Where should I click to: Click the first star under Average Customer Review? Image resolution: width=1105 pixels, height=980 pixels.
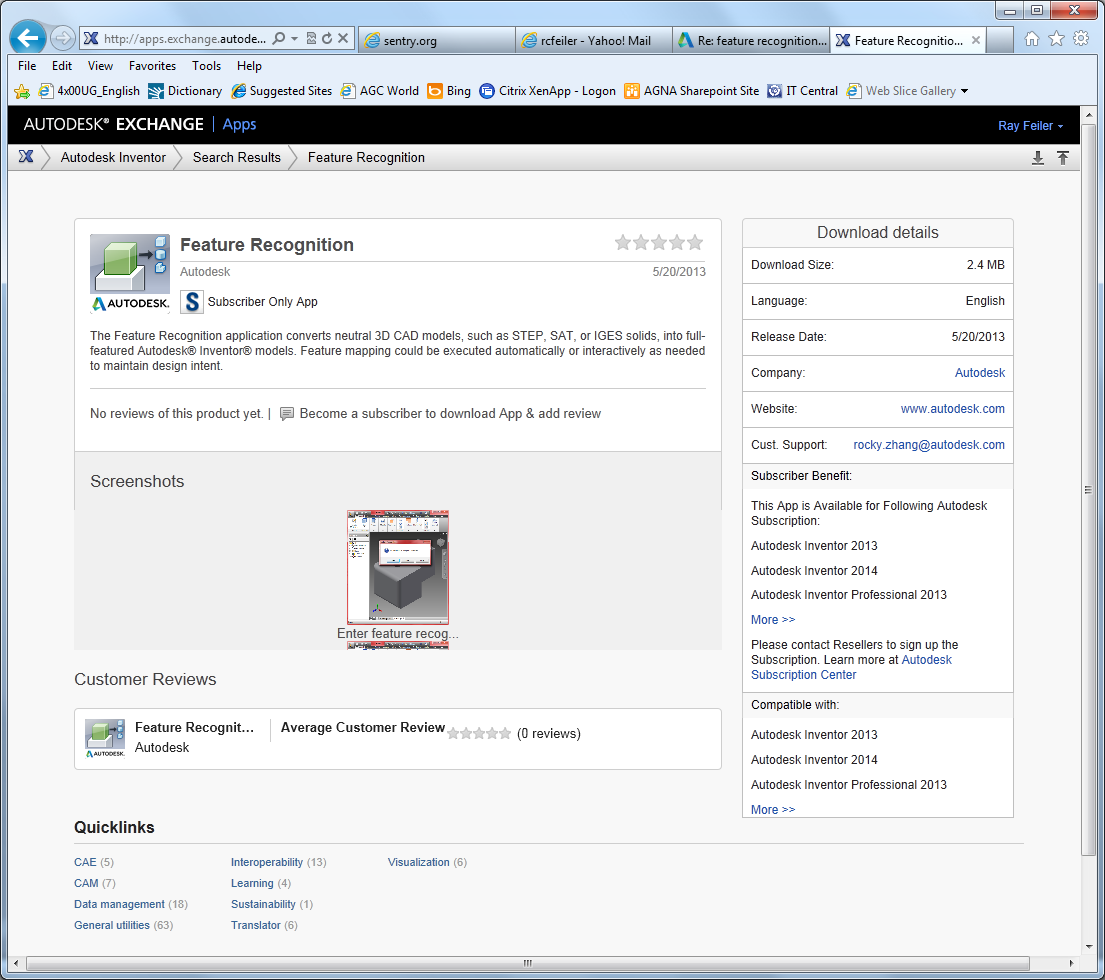click(x=453, y=733)
